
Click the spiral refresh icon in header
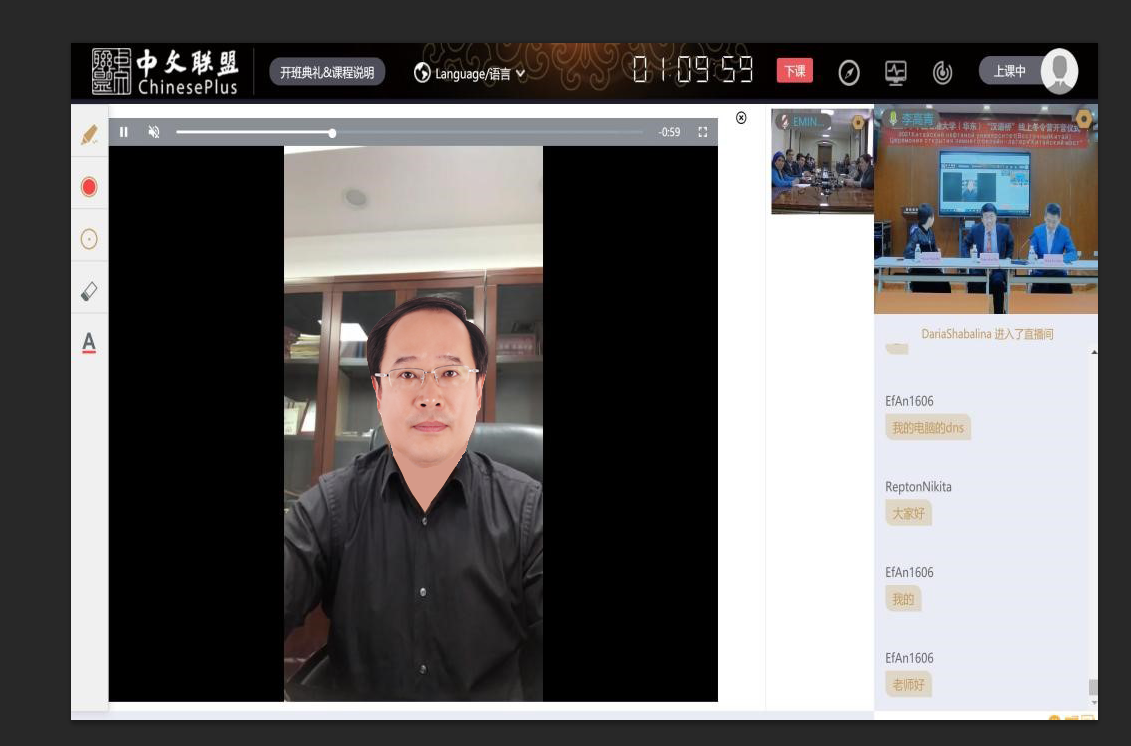pos(942,72)
